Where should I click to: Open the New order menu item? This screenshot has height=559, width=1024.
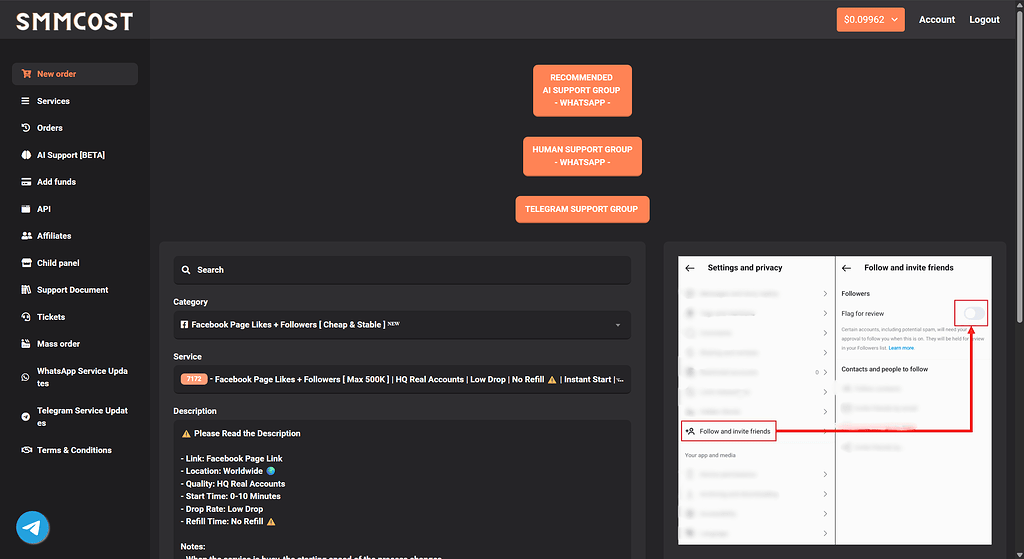coord(75,74)
